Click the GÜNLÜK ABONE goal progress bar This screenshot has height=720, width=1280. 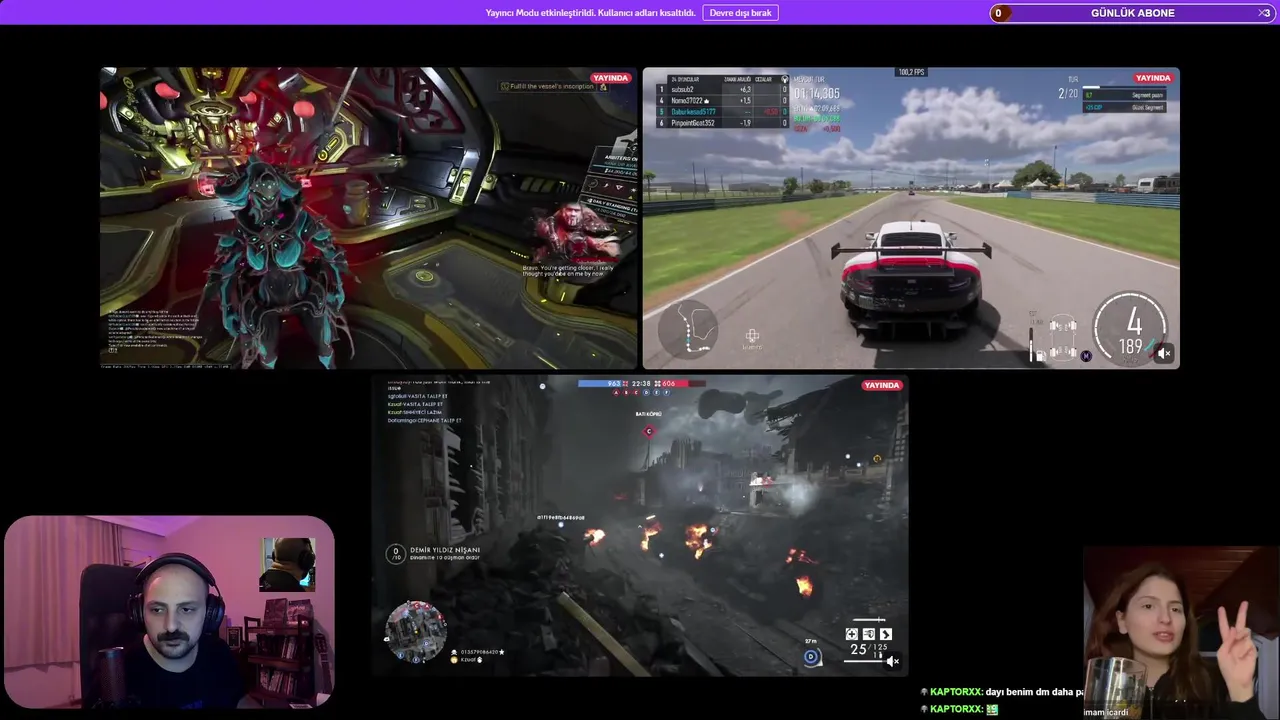[x=1132, y=13]
